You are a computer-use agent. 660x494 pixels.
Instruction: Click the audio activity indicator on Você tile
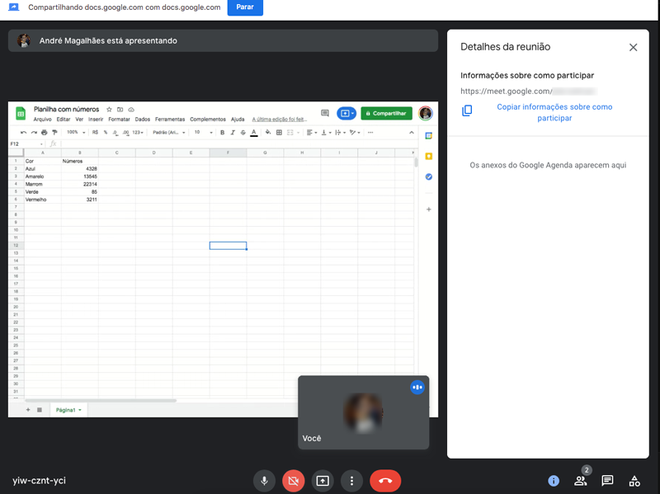[417, 387]
